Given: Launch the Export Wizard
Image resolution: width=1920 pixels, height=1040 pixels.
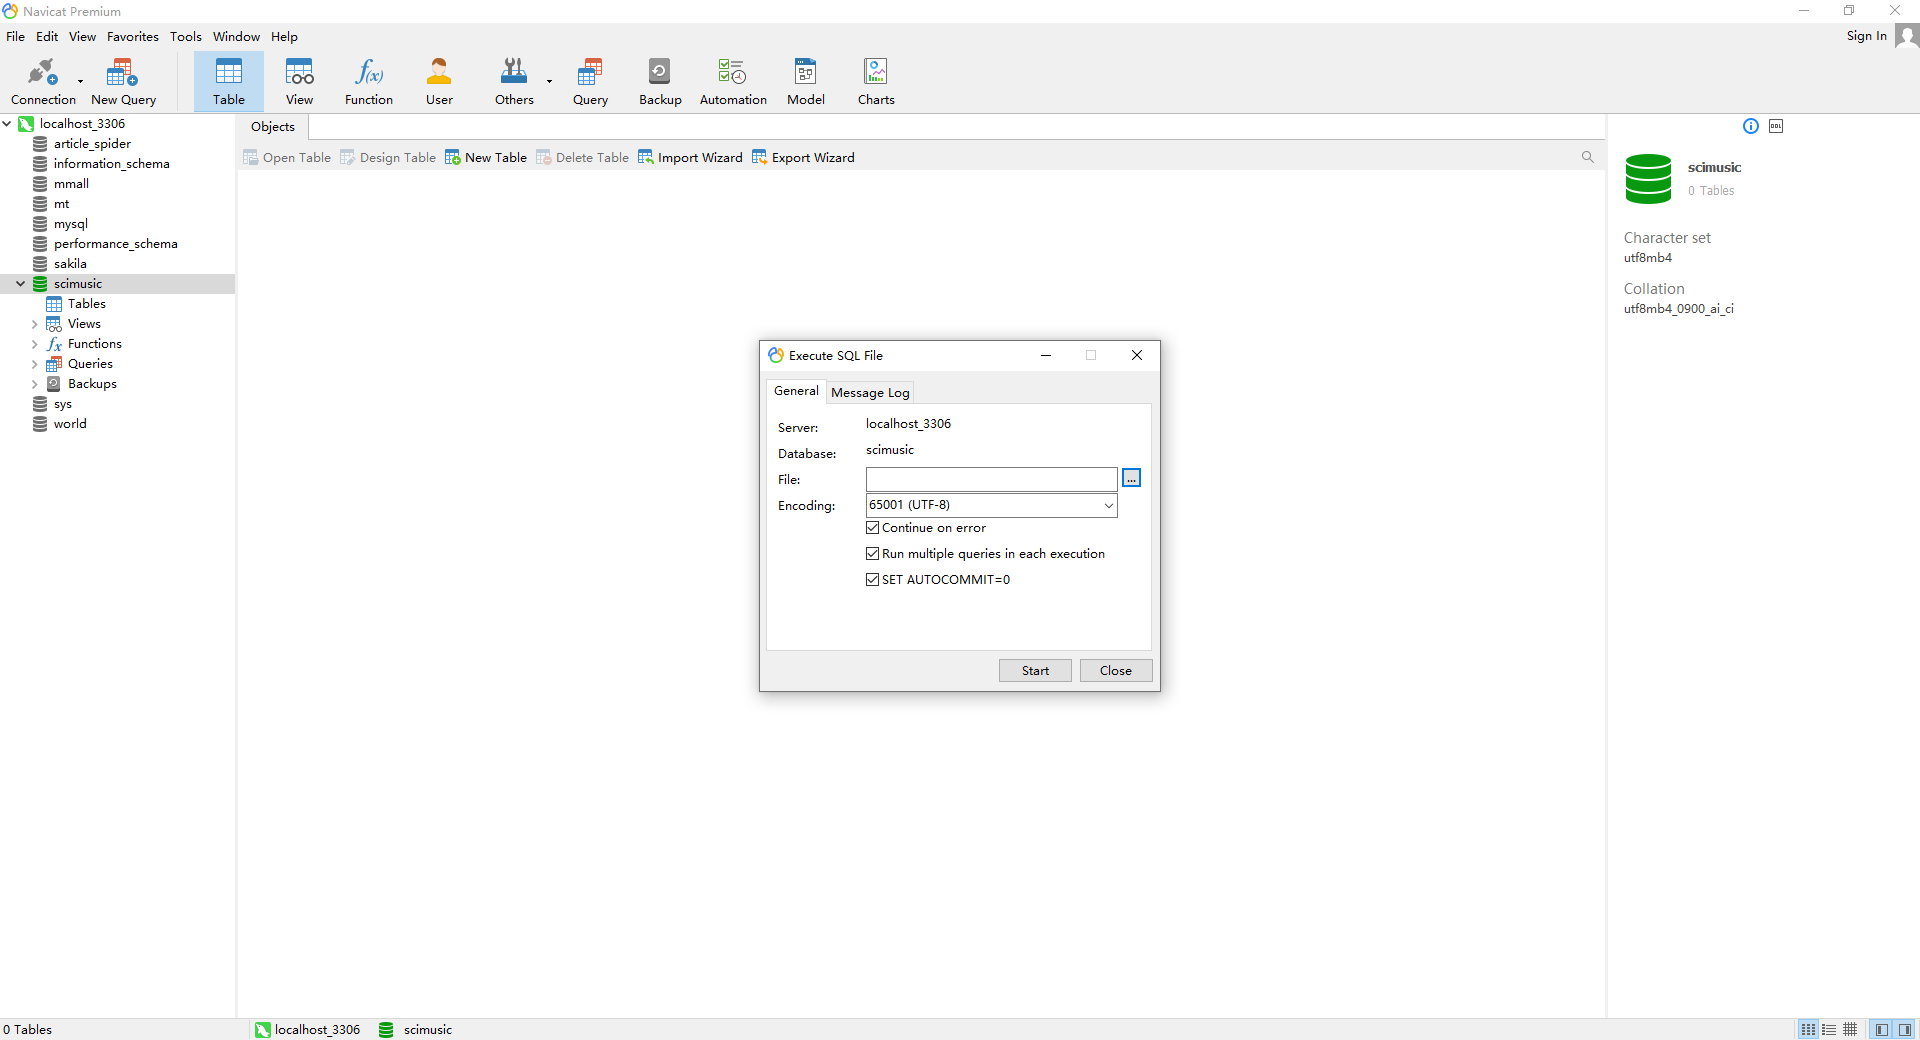Looking at the screenshot, I should [803, 158].
